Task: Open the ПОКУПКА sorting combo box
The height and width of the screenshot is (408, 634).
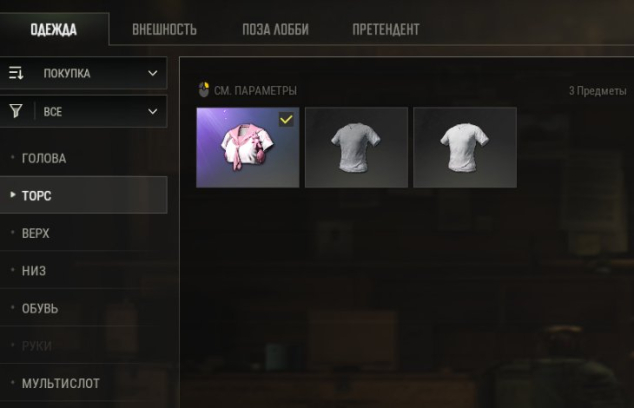Action: [83, 73]
